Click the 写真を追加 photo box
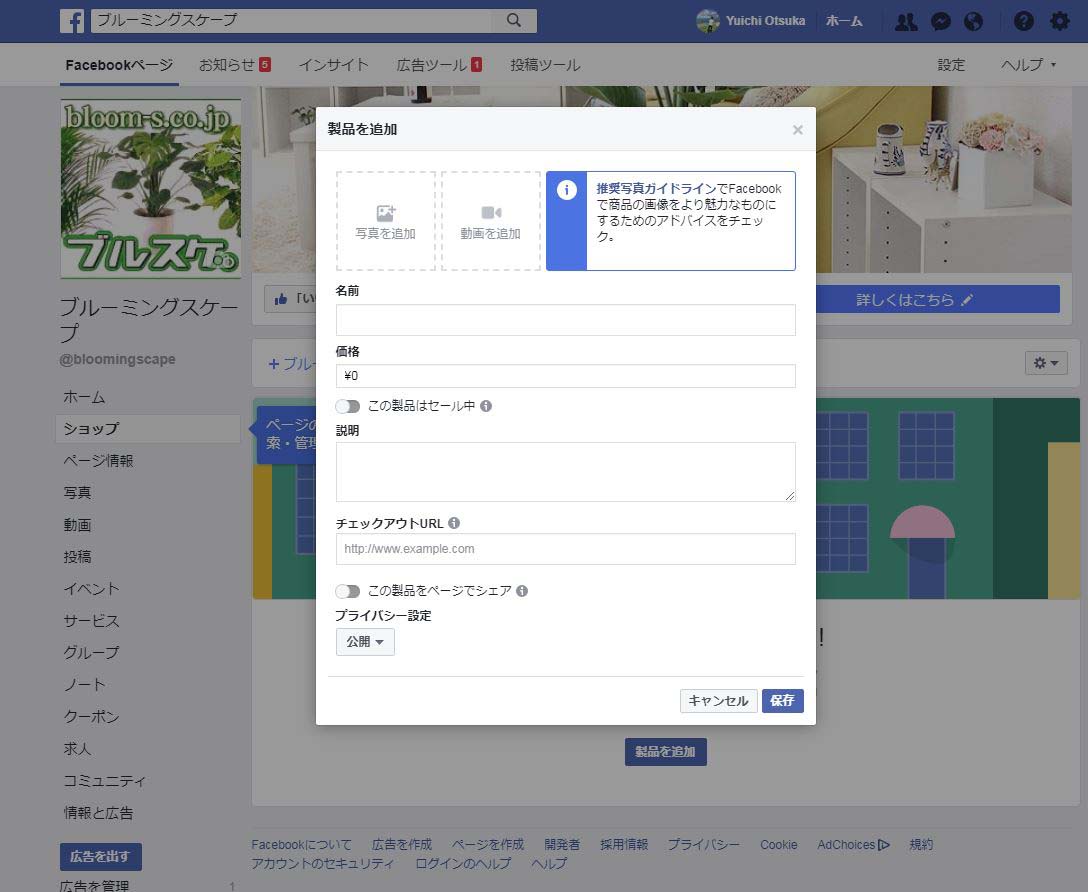 (386, 221)
